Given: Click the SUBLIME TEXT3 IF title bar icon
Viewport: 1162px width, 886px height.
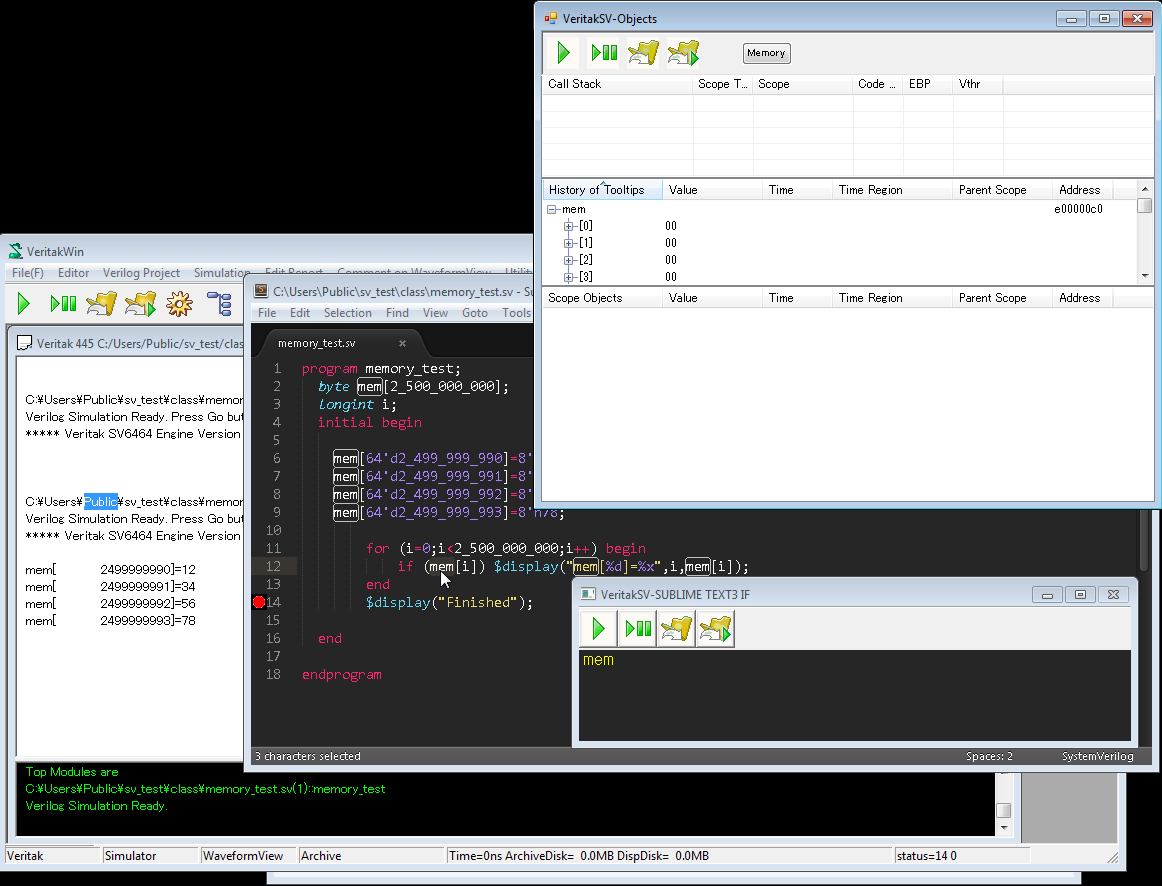Looking at the screenshot, I should coord(588,594).
